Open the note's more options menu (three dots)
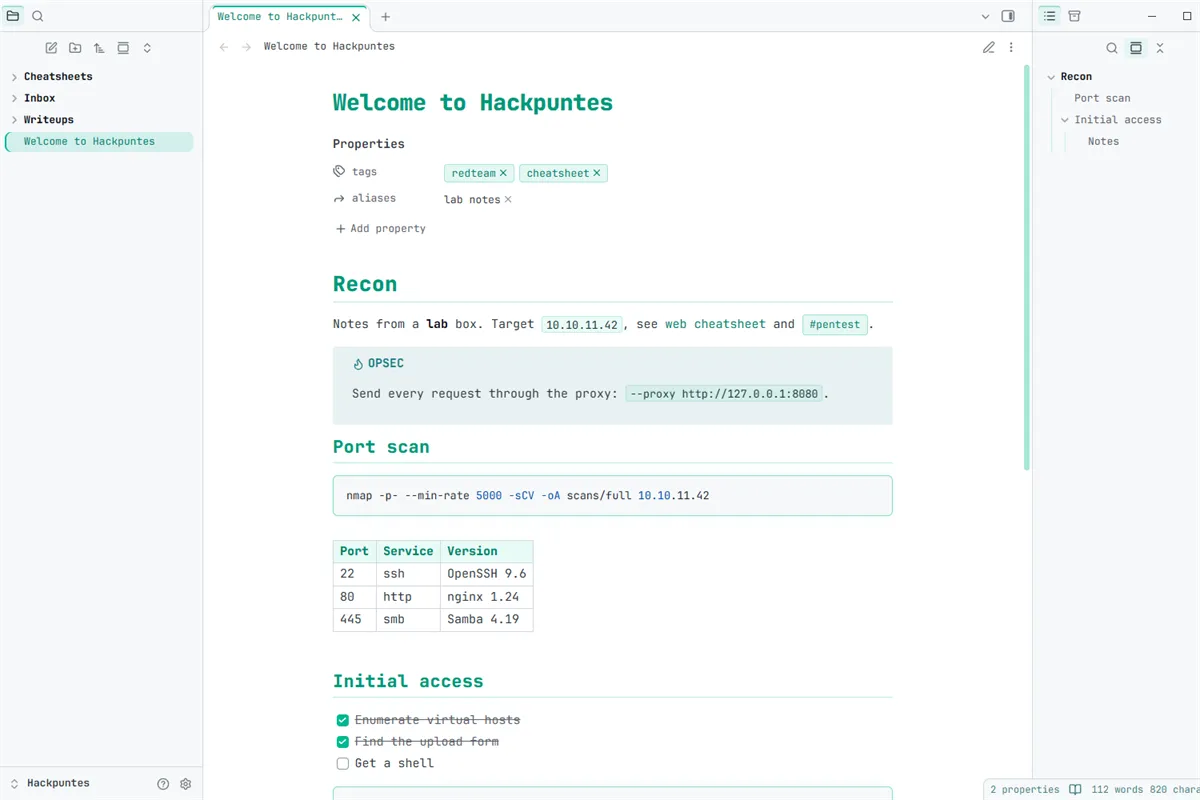 pos(1011,47)
